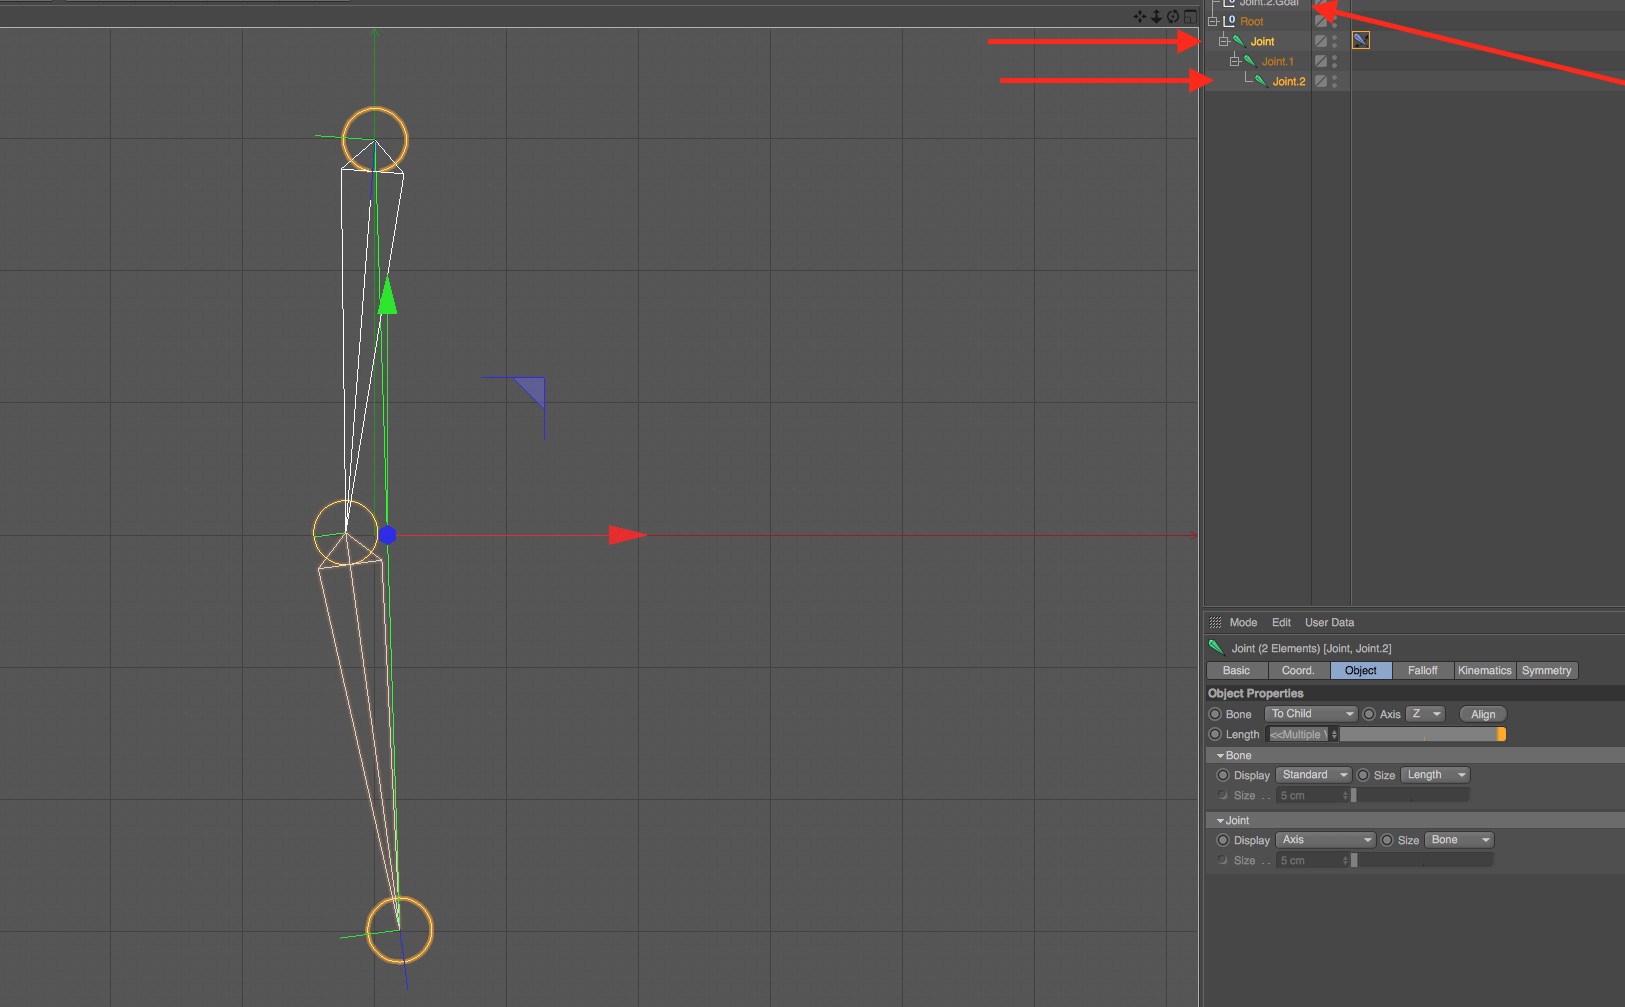The image size is (1625, 1007).
Task: Click the blue plane handle of the gizmo
Action: point(530,391)
